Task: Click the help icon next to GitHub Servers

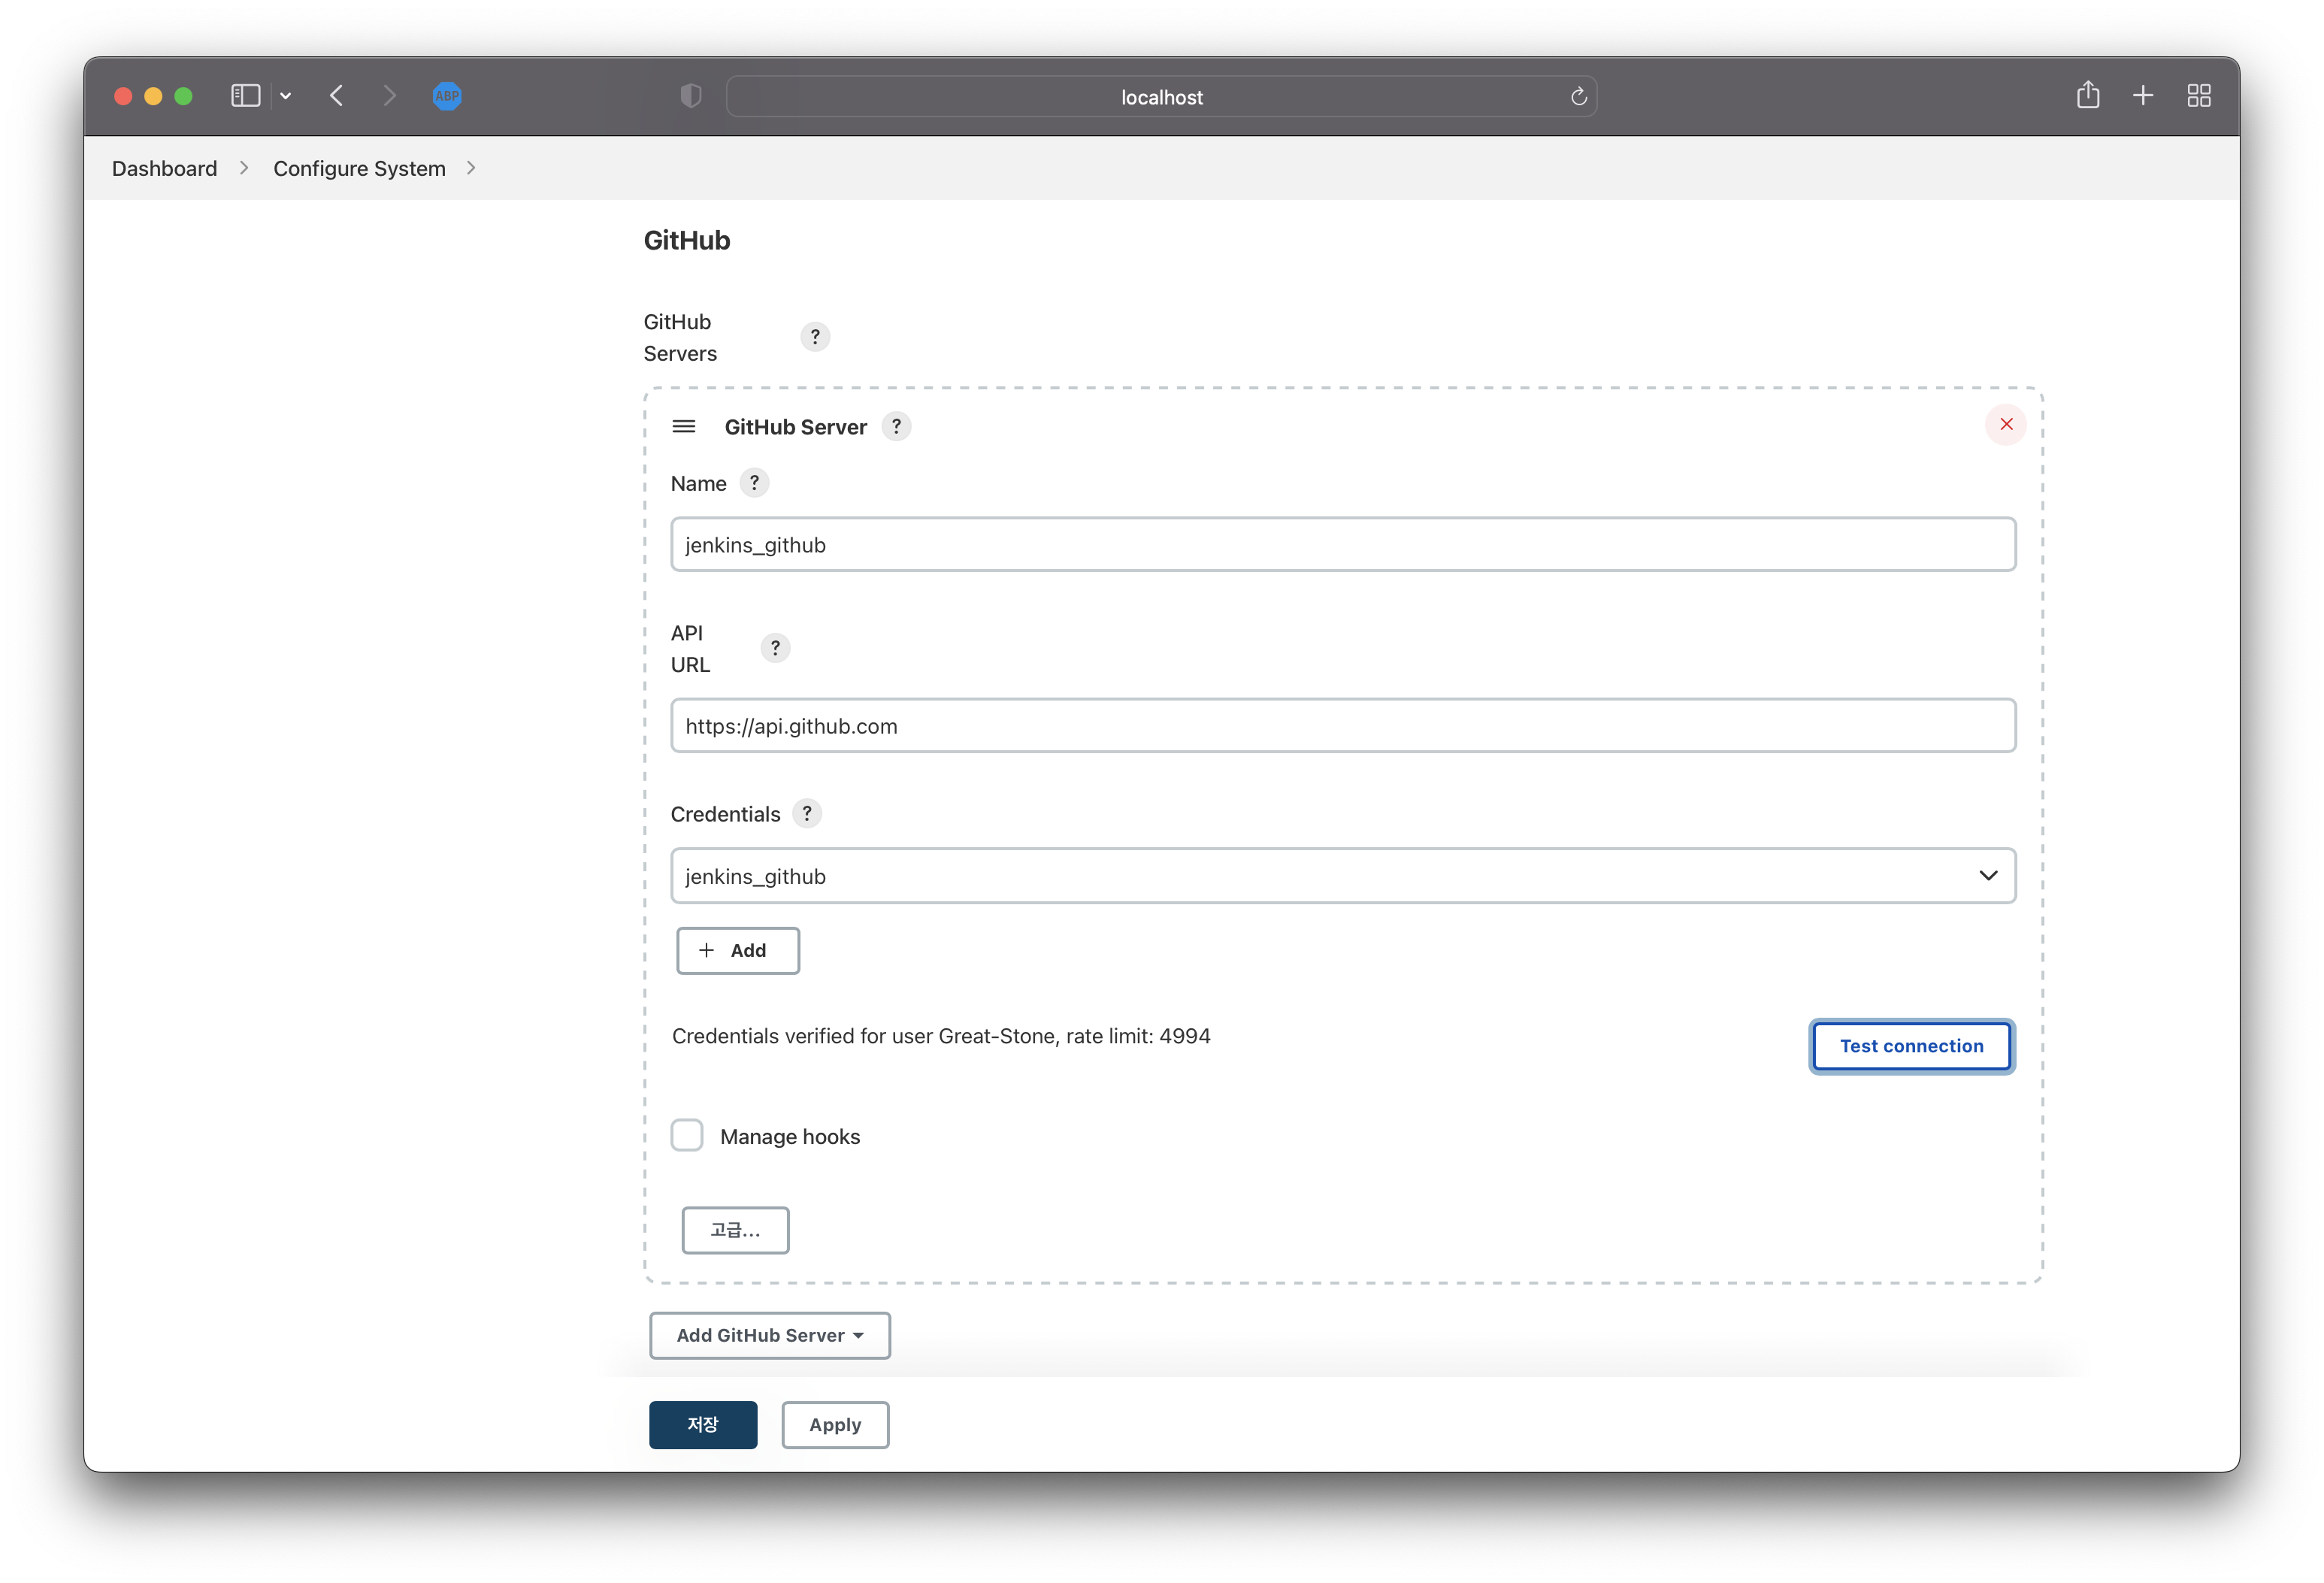Action: pos(815,337)
